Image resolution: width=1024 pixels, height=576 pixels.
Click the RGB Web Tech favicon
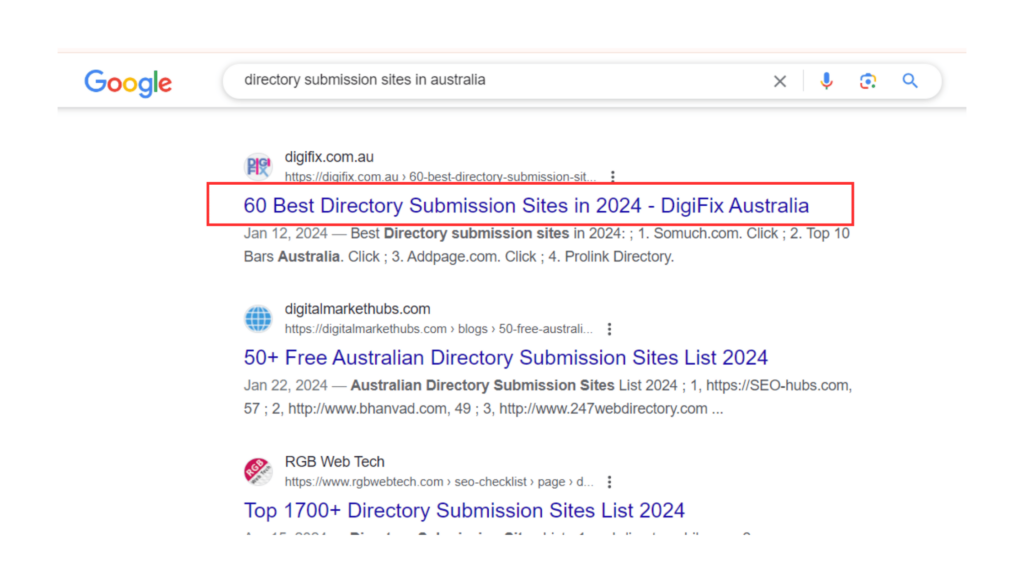coord(259,471)
